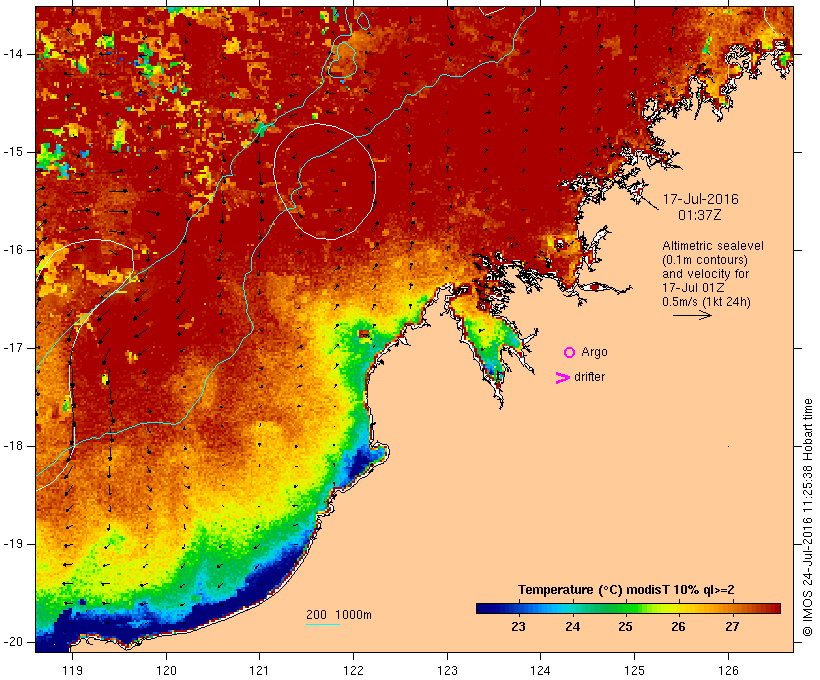Click longitude axis label '124'

pos(541,670)
